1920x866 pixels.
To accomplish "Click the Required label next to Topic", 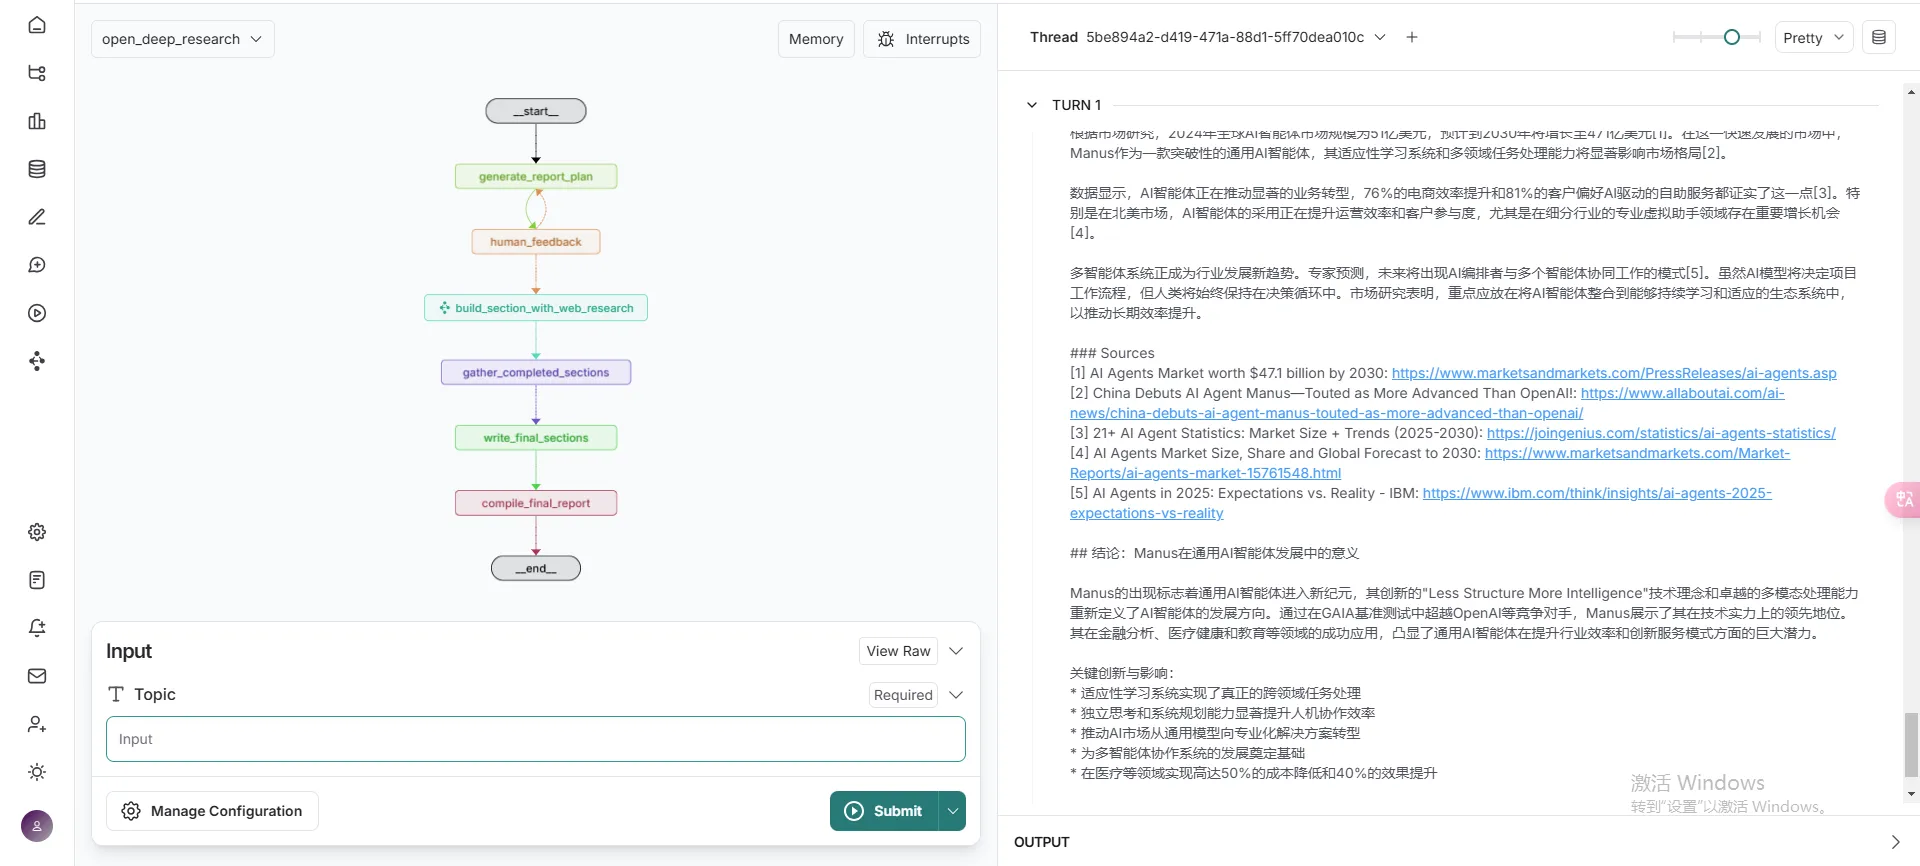I will click(903, 695).
